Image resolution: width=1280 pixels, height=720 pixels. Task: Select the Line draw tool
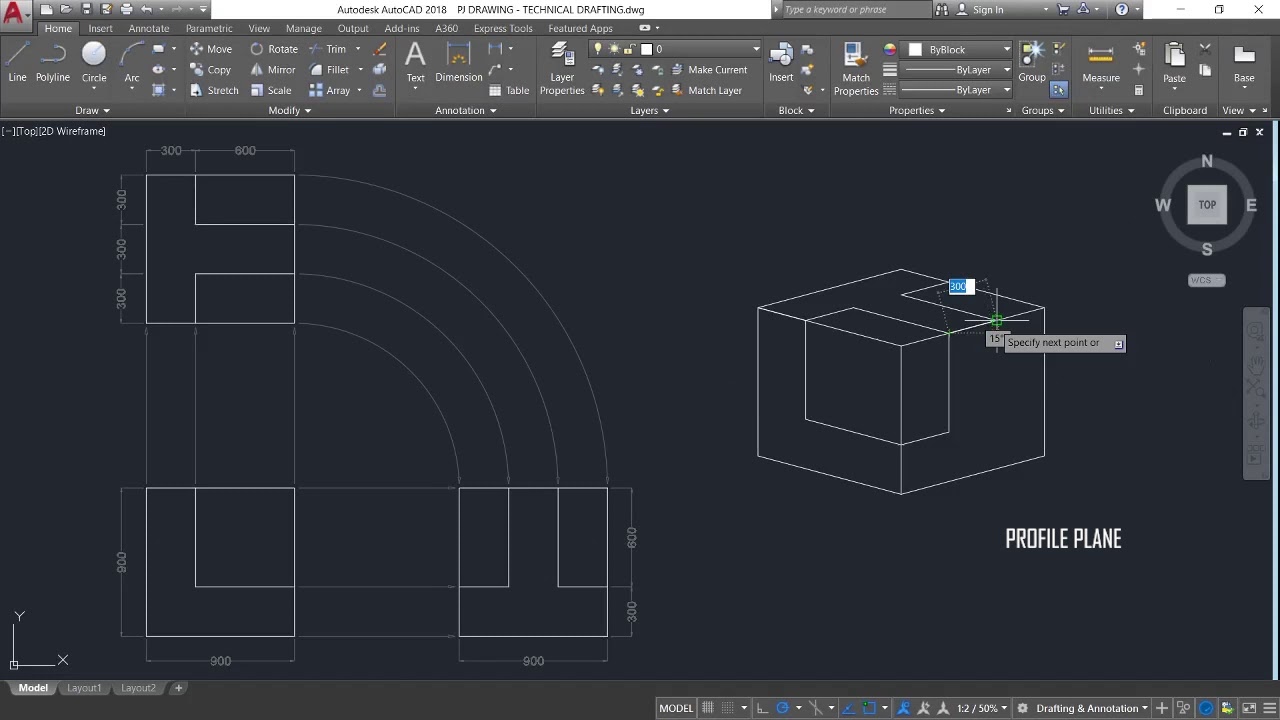[17, 62]
